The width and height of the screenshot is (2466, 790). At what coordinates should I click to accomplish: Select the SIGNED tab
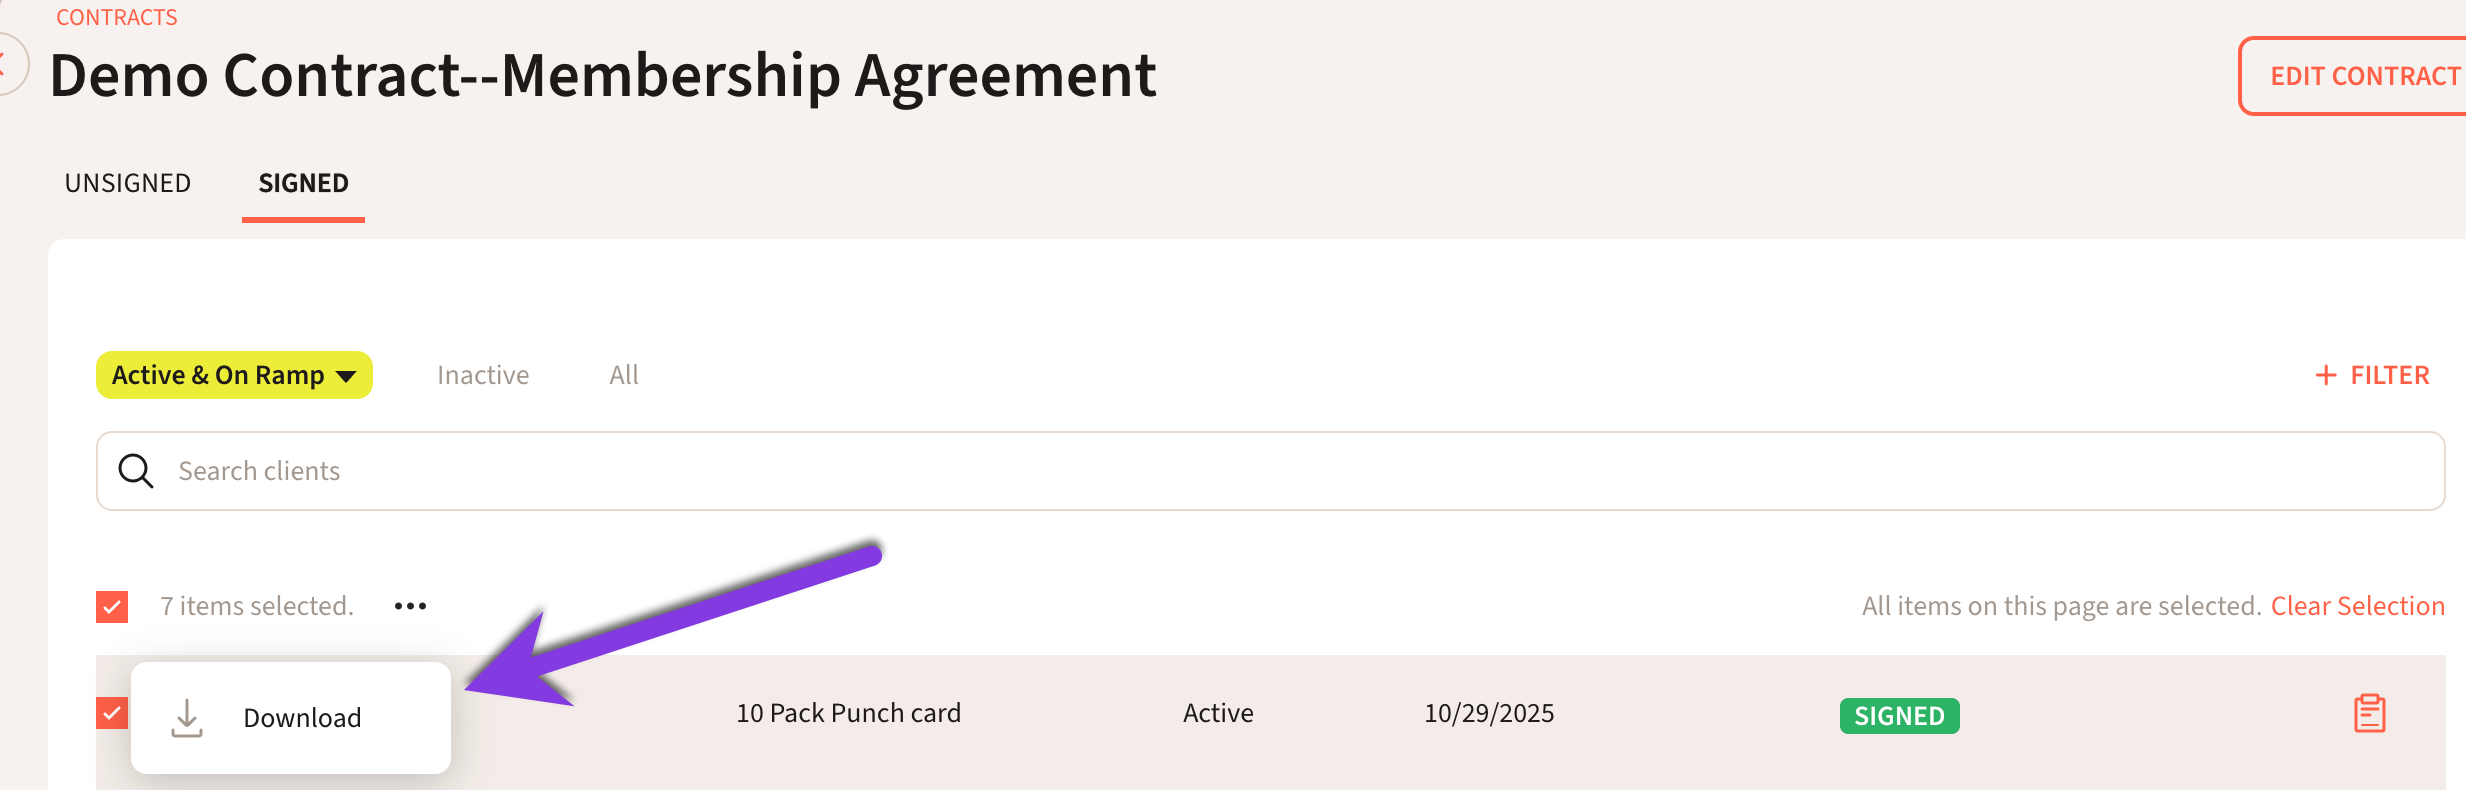click(303, 183)
